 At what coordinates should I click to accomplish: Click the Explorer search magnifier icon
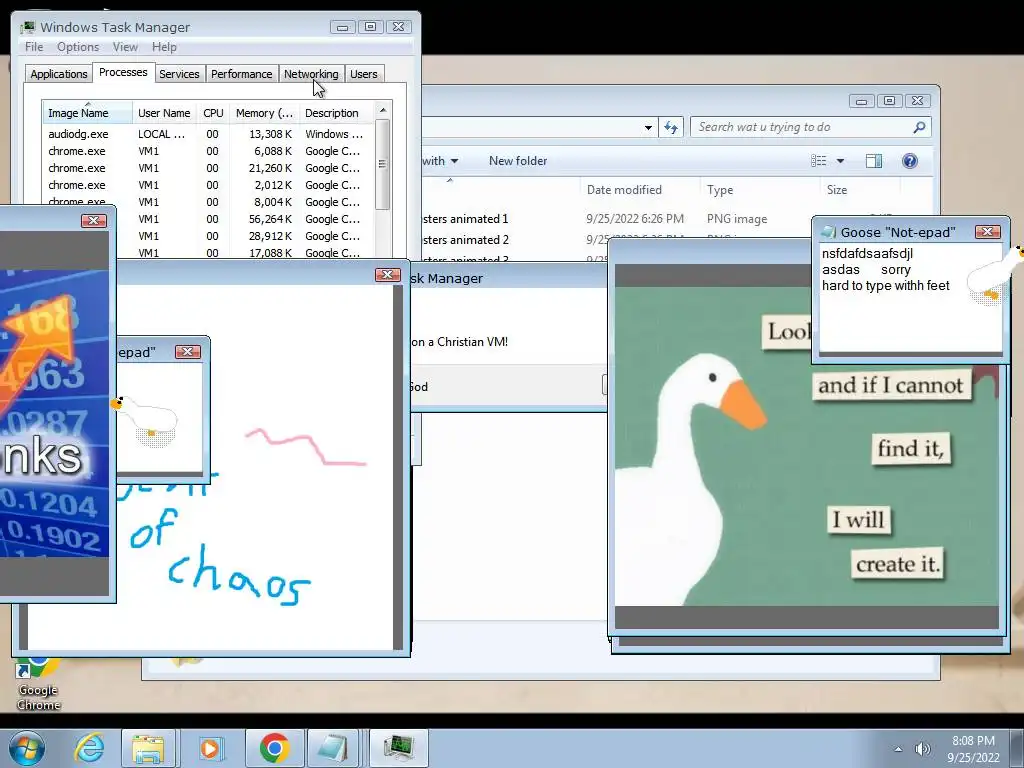[x=919, y=127]
